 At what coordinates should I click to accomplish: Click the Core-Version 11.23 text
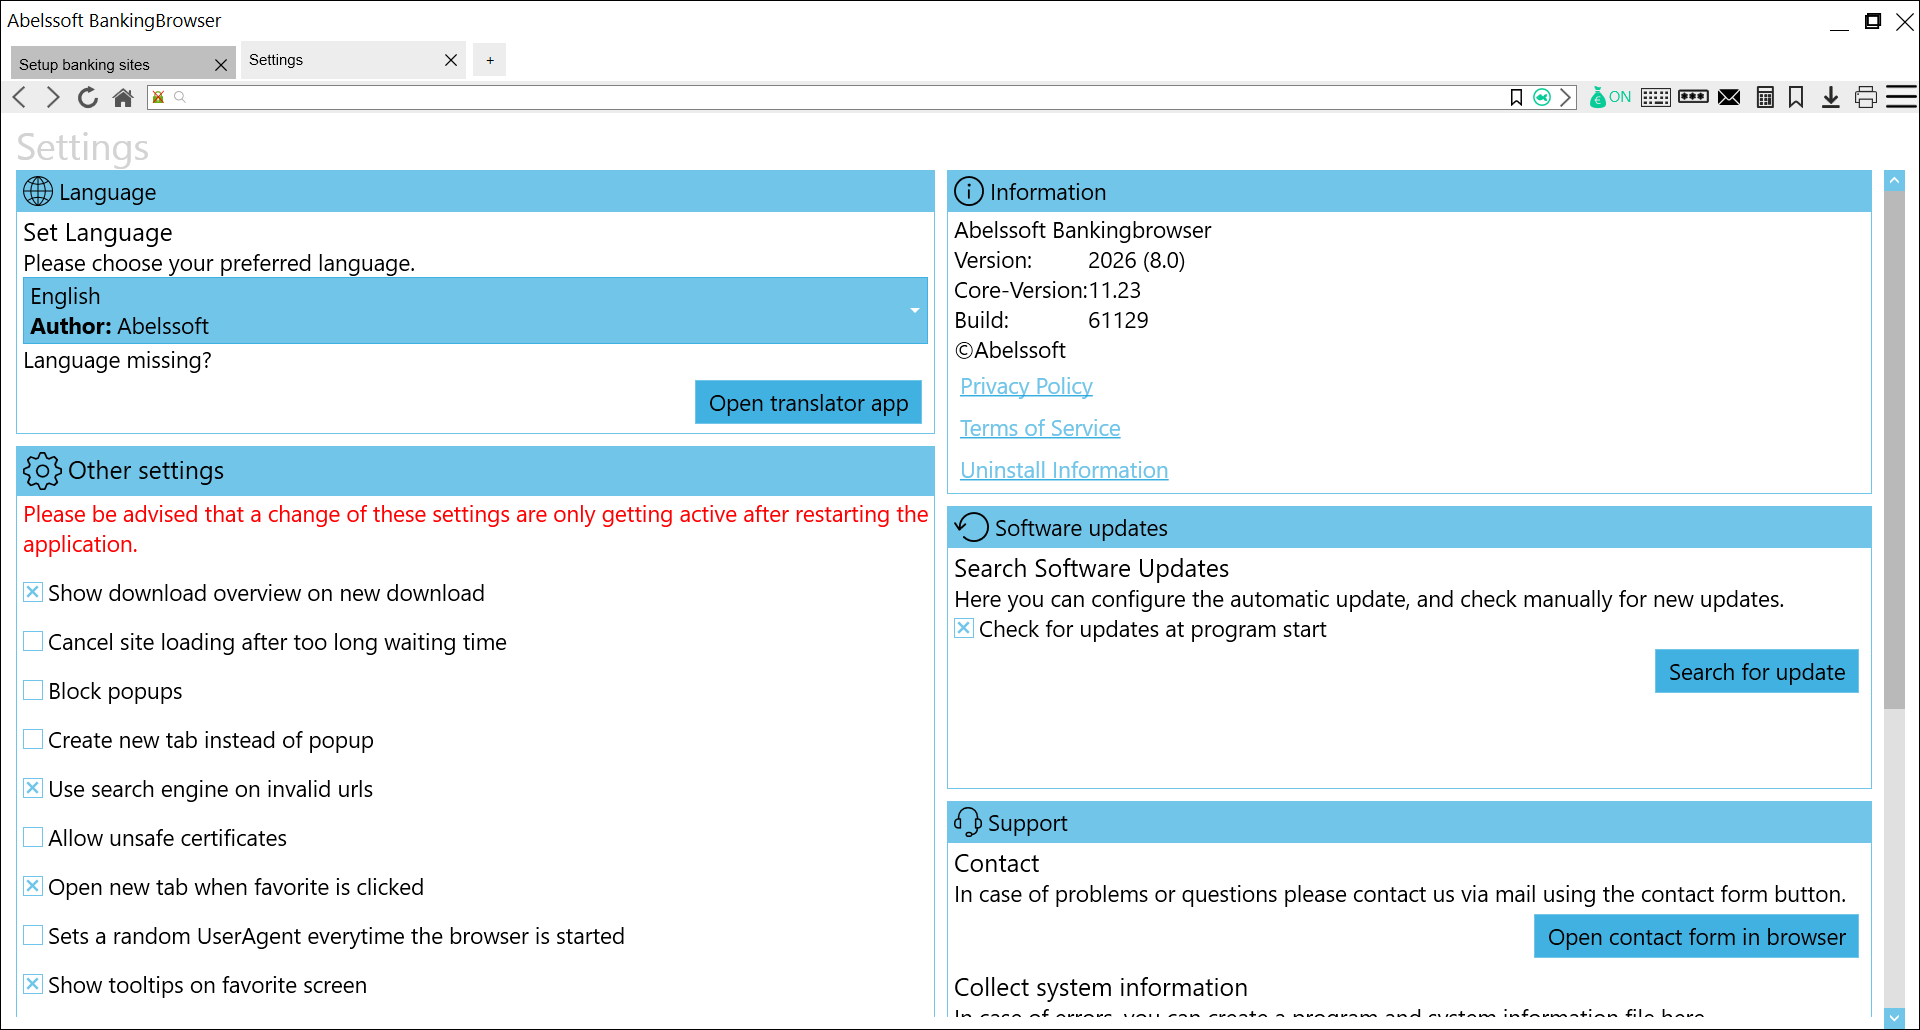click(x=1115, y=290)
